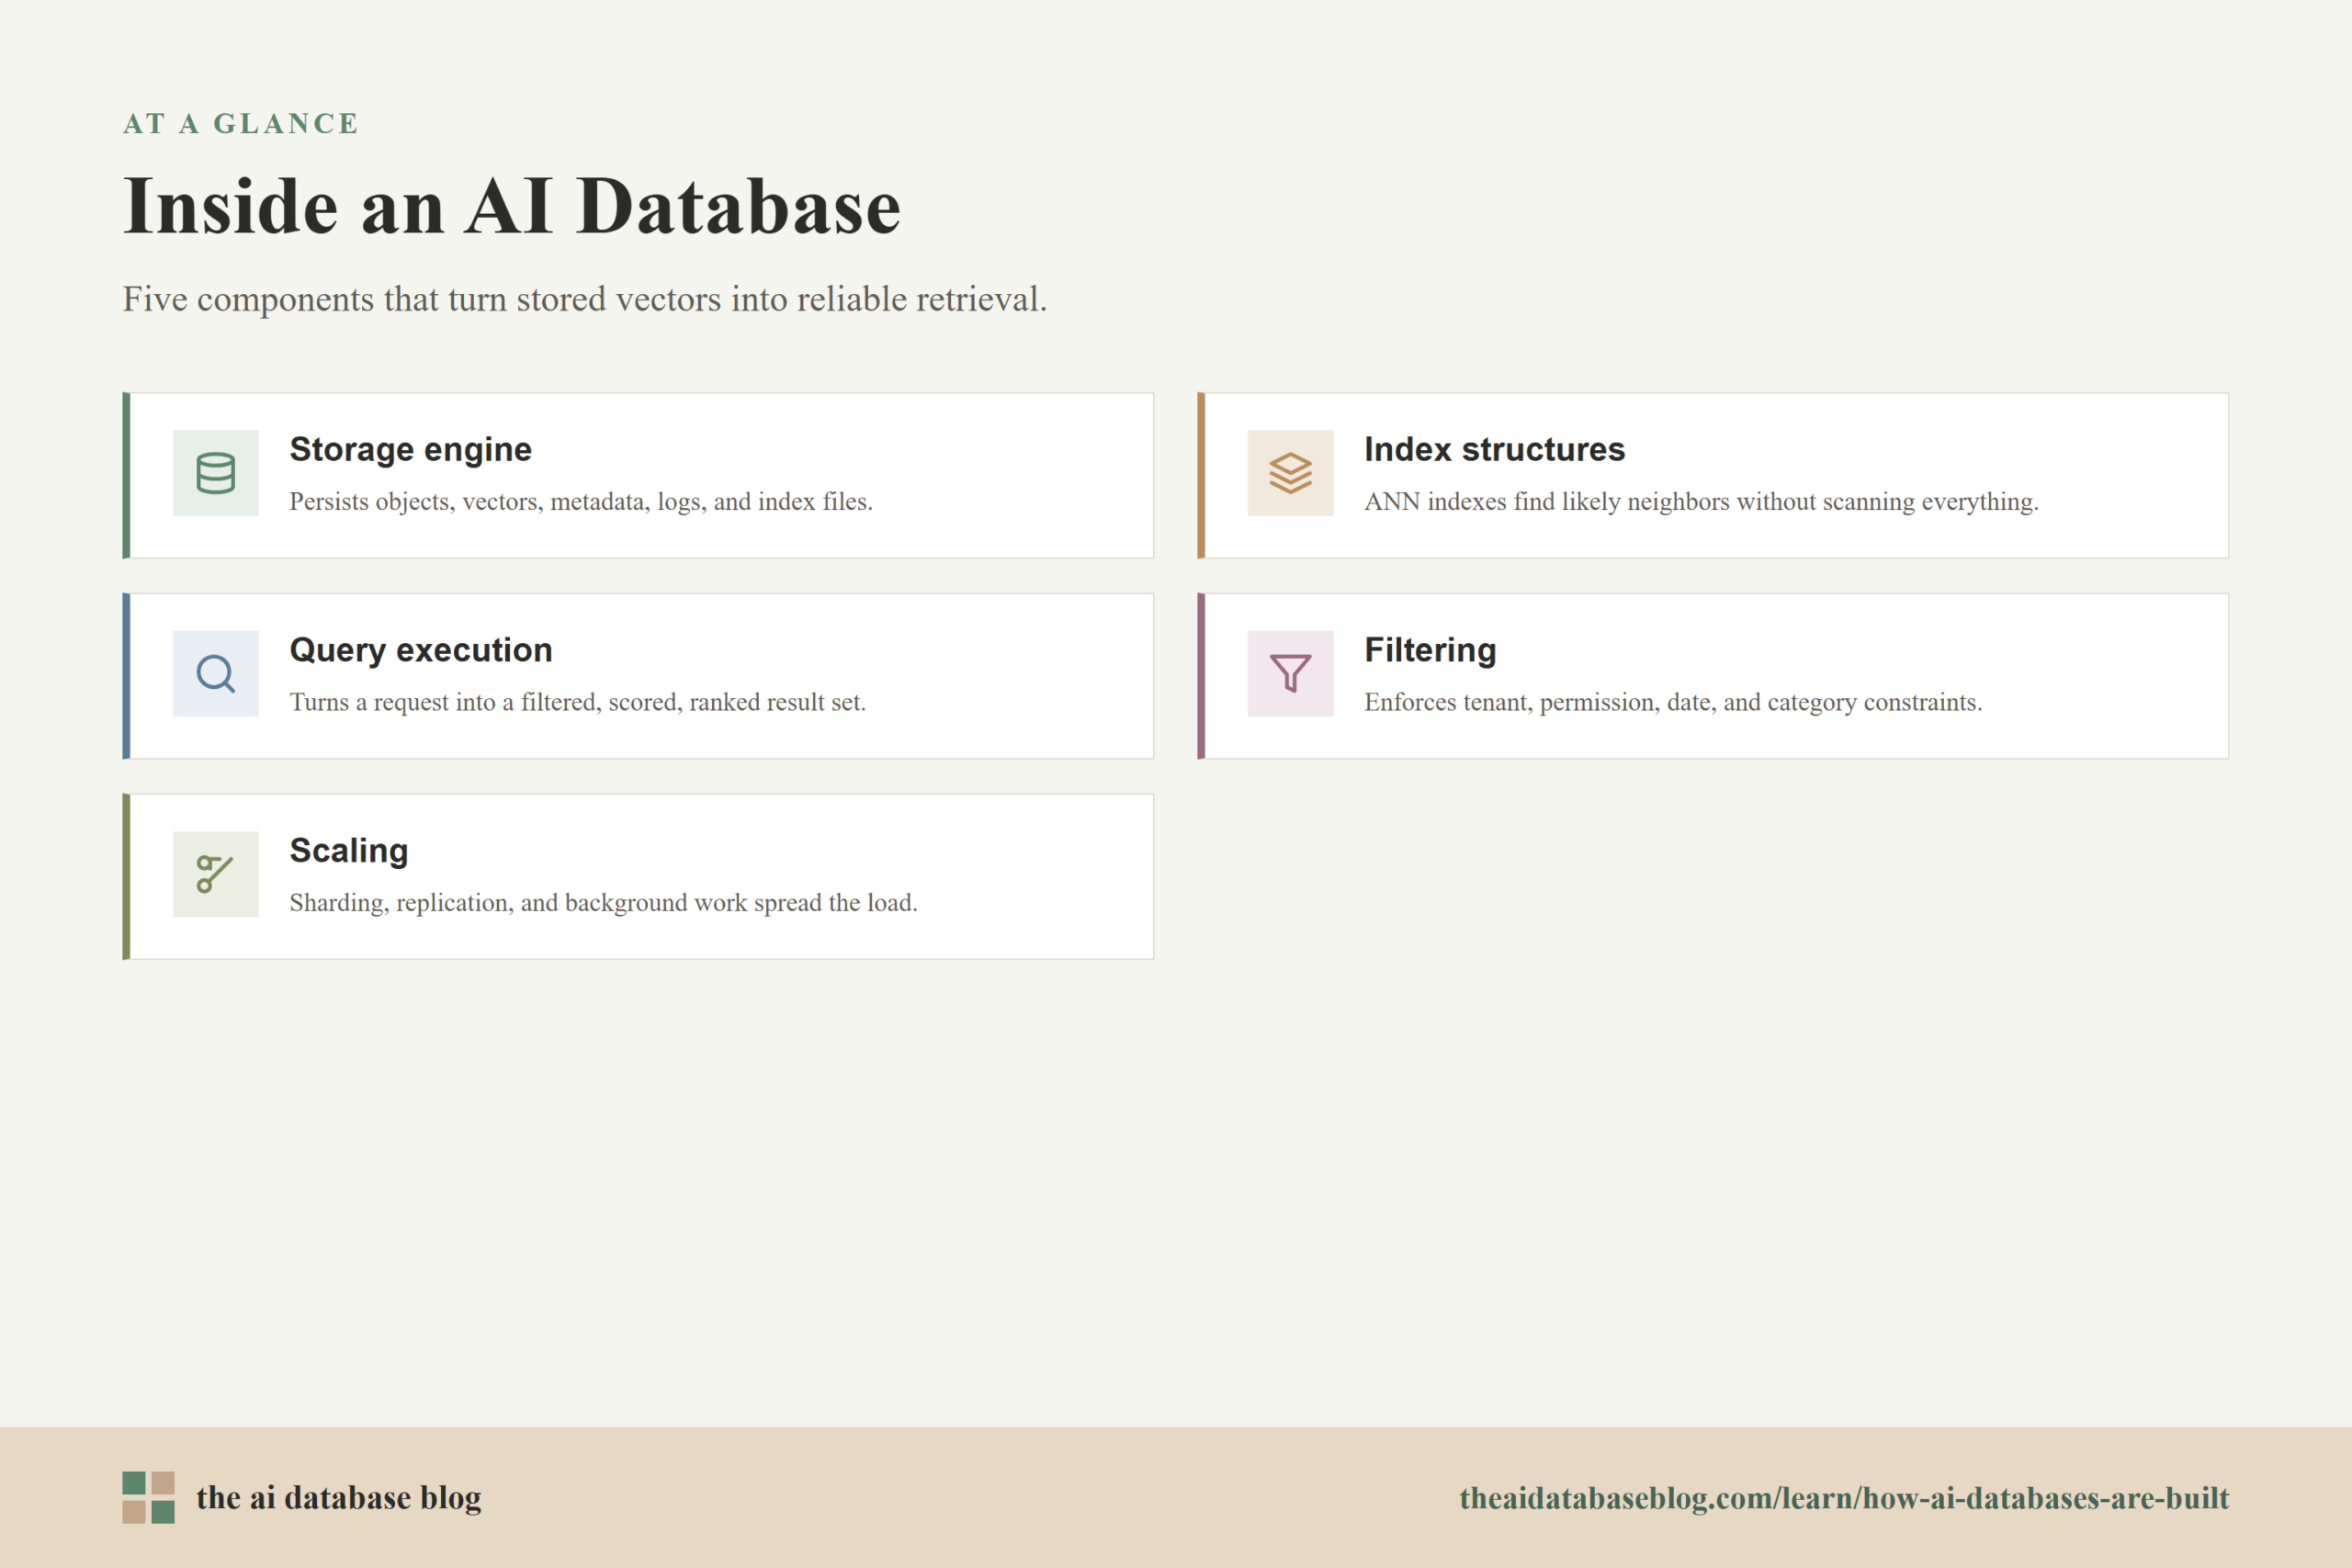Click the 'Five components that turn' subtitle
The image size is (2352, 1568).
point(584,299)
